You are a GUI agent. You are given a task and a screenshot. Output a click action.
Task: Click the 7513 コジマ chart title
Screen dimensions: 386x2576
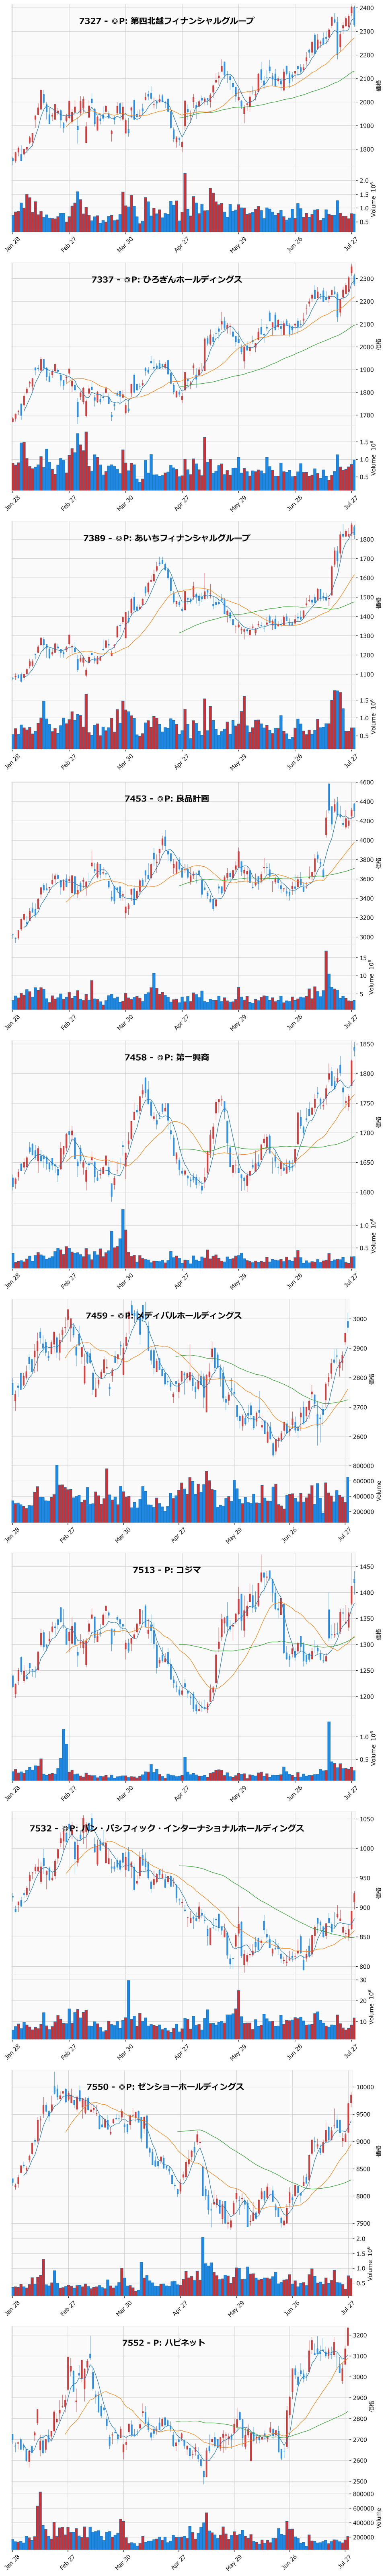point(167,1570)
